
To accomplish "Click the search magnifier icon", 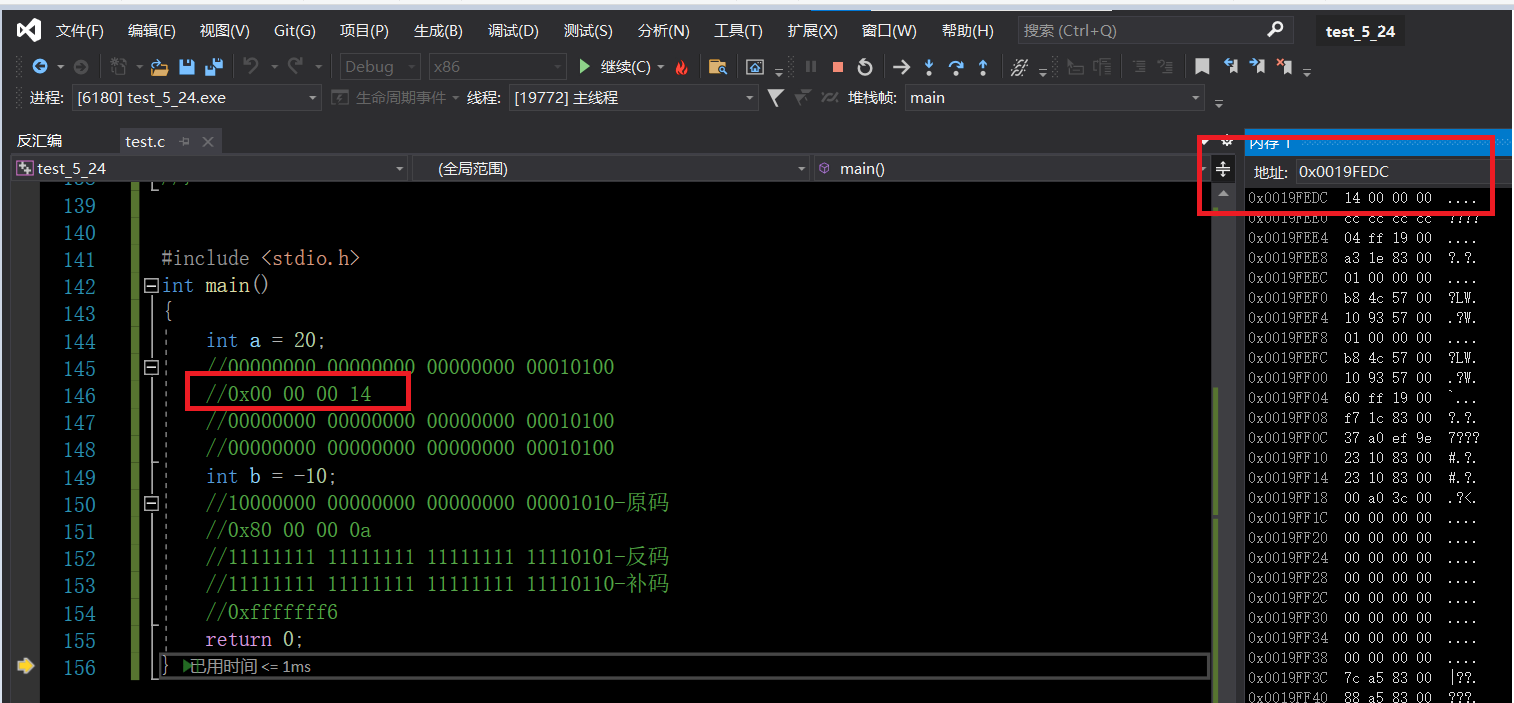I will point(1274,30).
